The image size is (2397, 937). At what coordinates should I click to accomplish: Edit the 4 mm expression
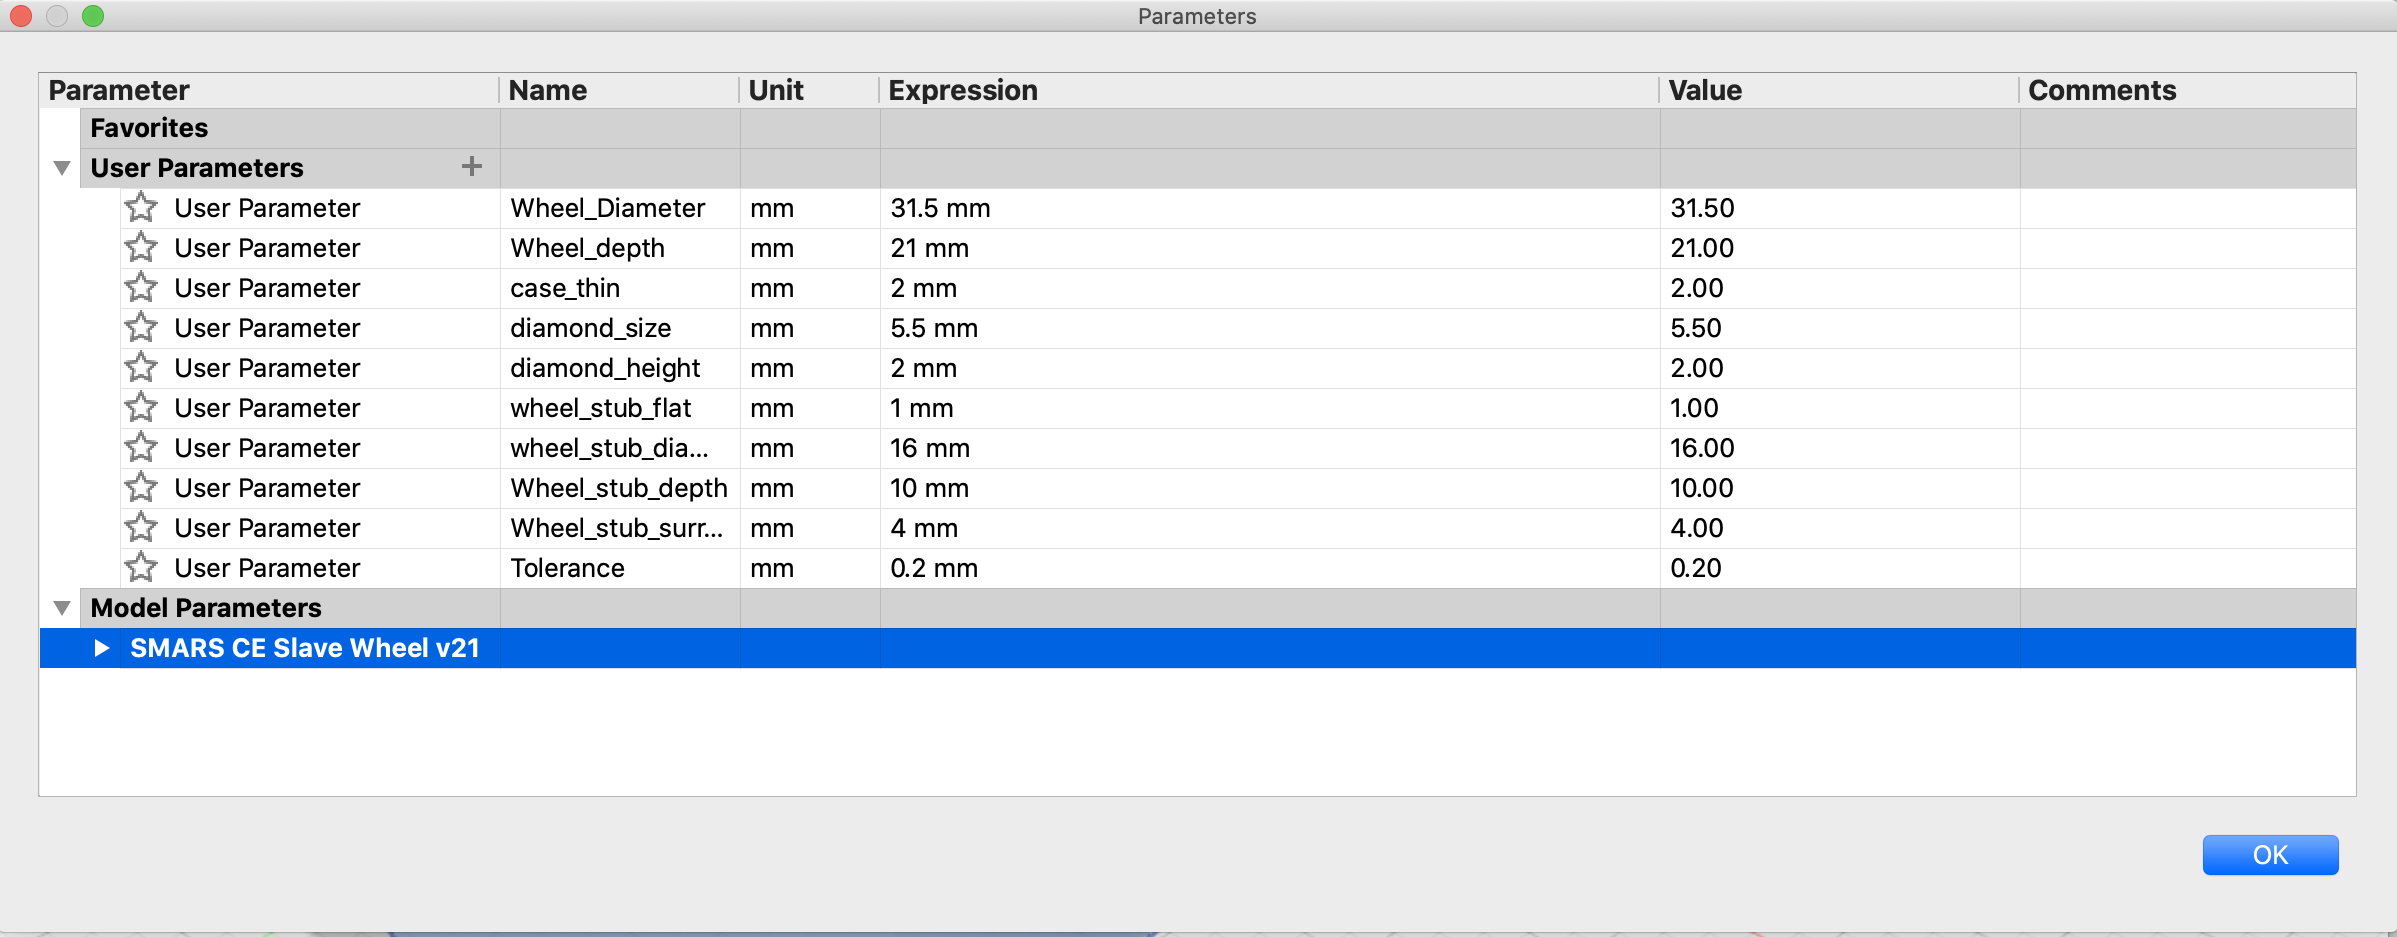coord(1270,528)
